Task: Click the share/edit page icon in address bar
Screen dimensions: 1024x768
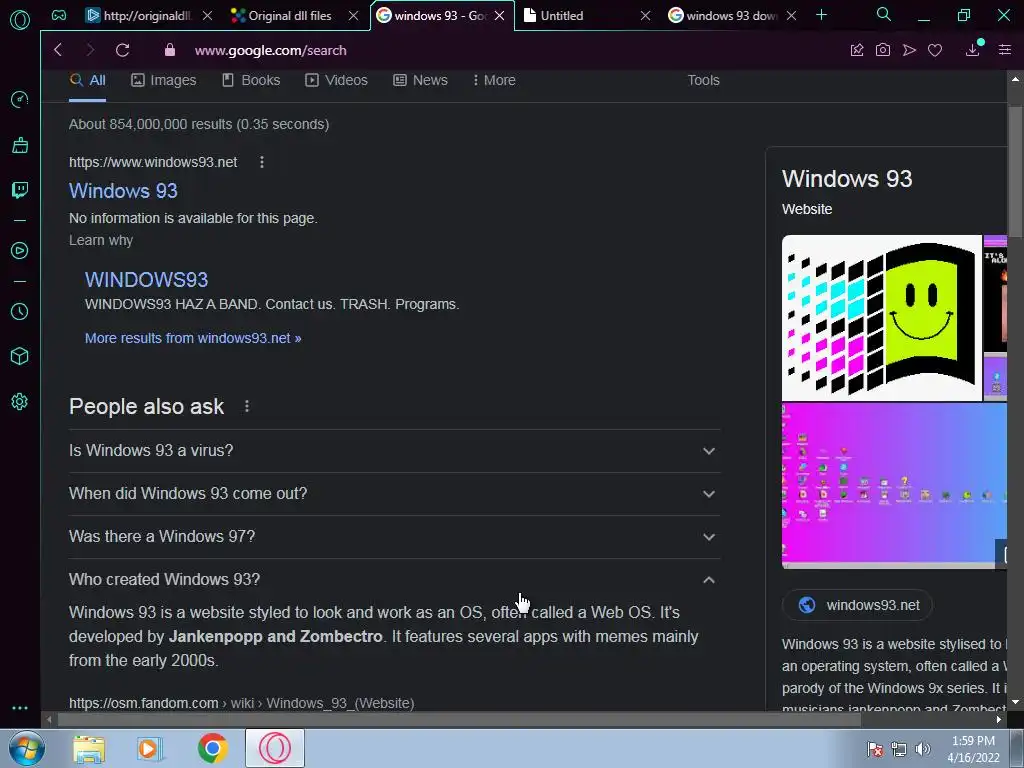Action: point(857,50)
